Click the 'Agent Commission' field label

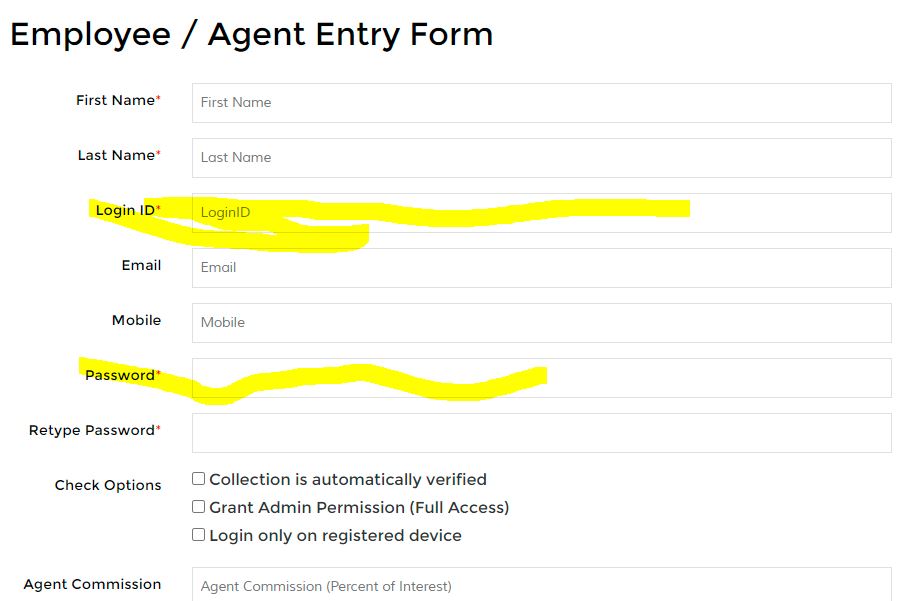[x=92, y=584]
